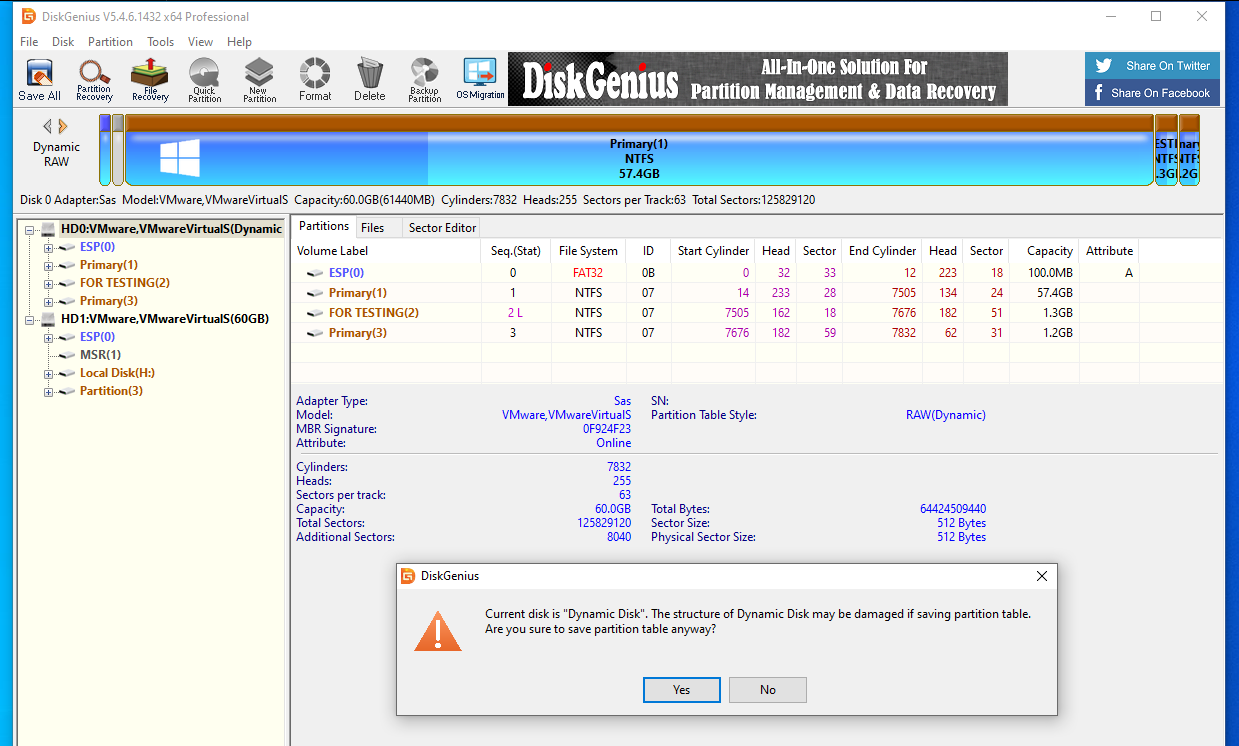Expand Local Disk(H:) tree node
The width and height of the screenshot is (1239, 746).
click(x=48, y=373)
